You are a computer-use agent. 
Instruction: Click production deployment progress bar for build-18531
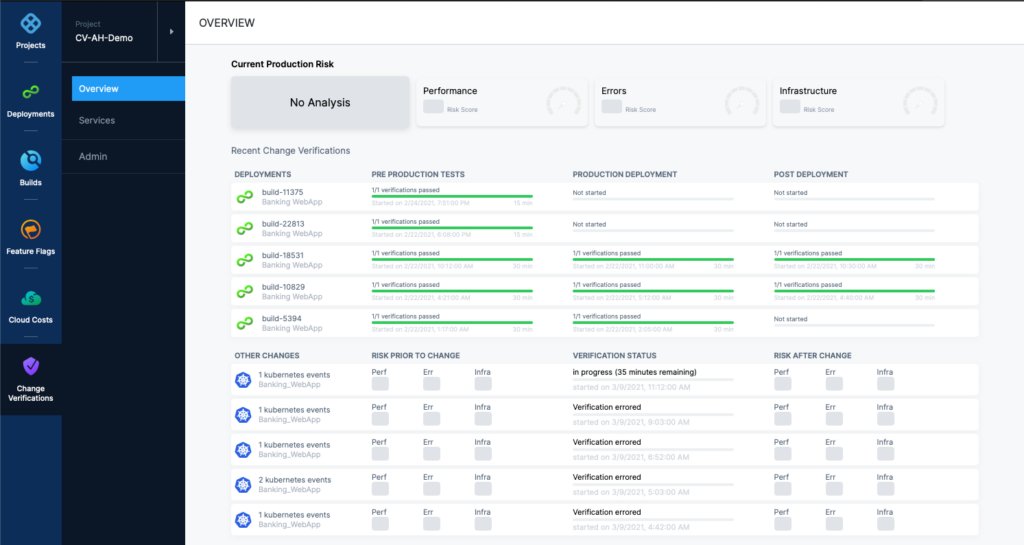coord(653,260)
